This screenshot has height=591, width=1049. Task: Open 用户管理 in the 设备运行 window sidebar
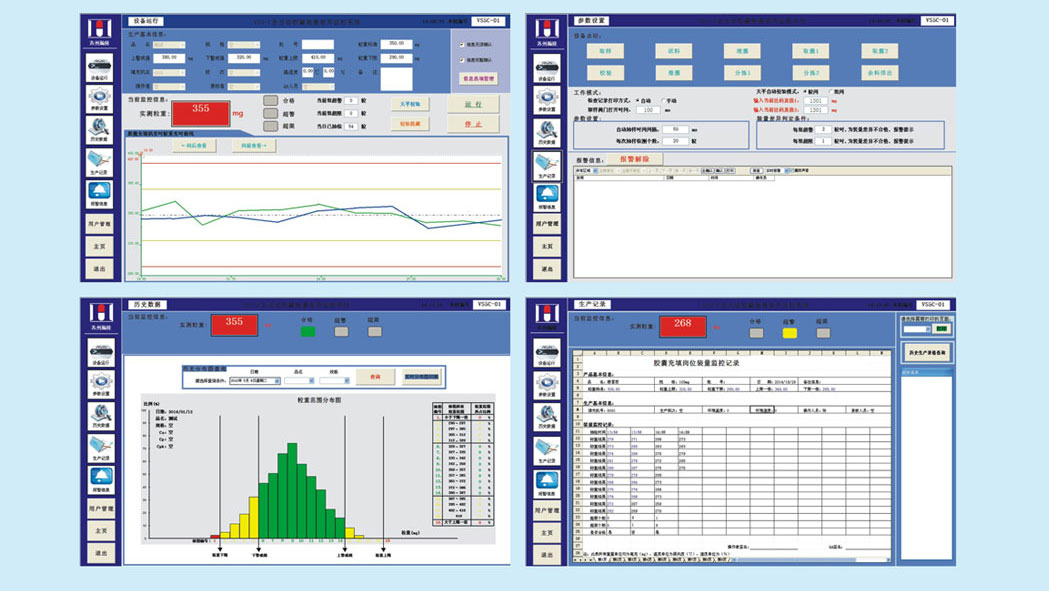pyautogui.click(x=100, y=224)
